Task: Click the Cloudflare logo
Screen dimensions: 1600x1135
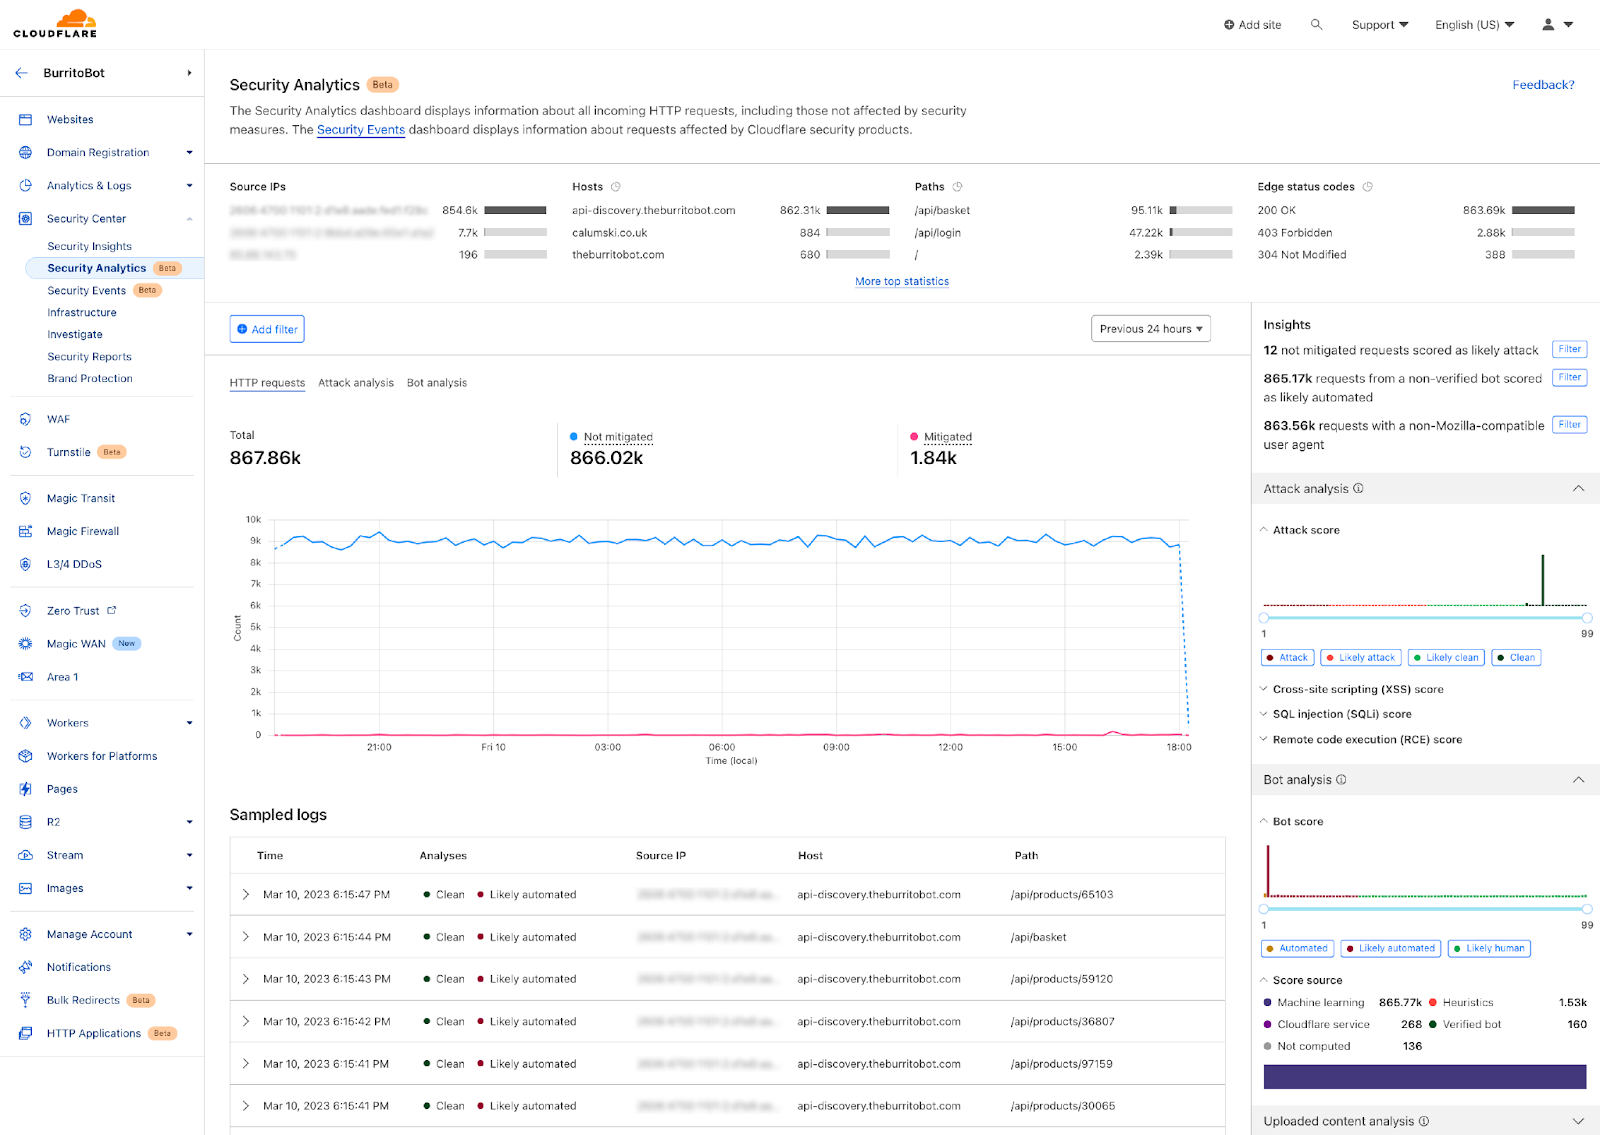Action: [x=55, y=22]
